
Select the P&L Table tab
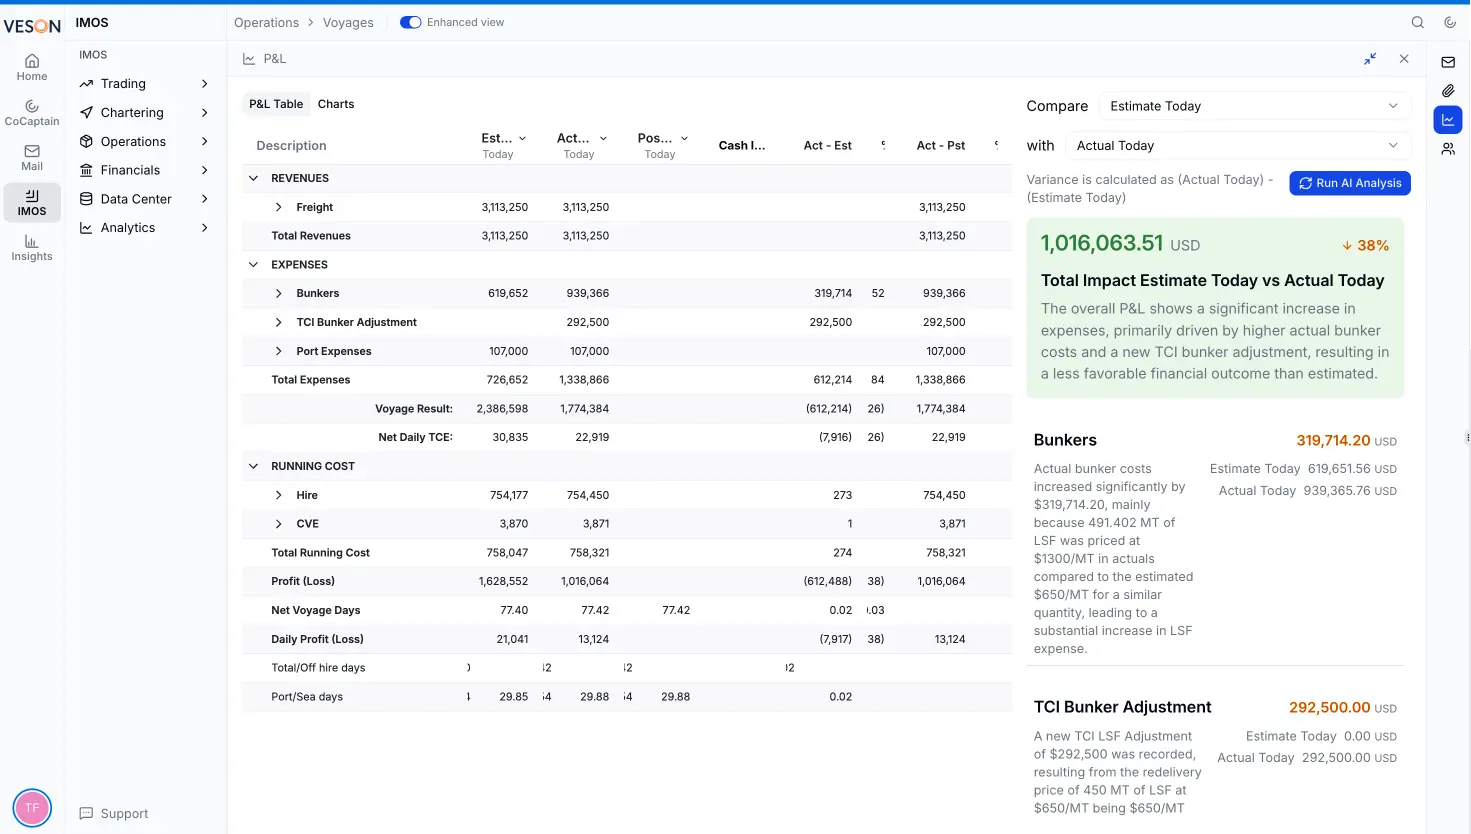tap(276, 104)
